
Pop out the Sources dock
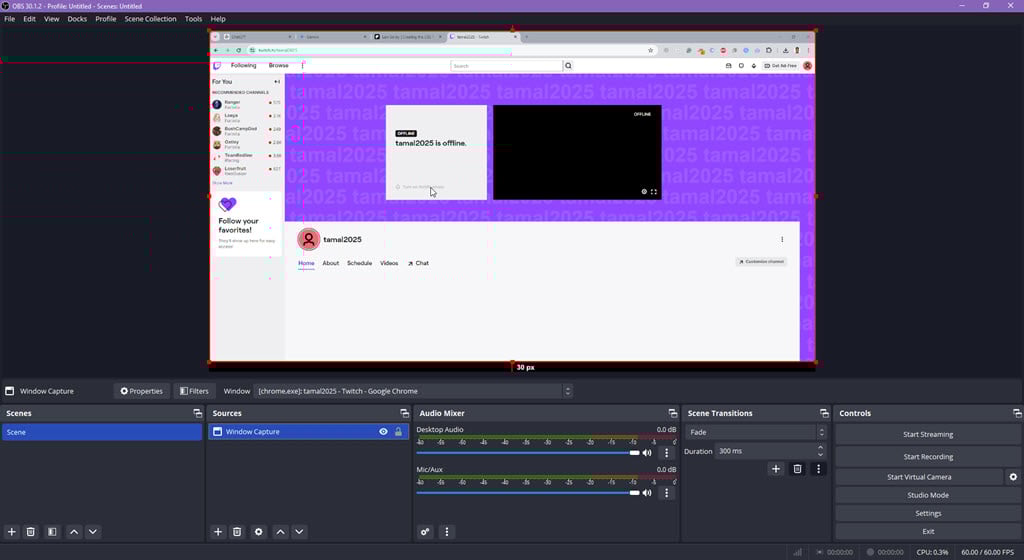[404, 413]
